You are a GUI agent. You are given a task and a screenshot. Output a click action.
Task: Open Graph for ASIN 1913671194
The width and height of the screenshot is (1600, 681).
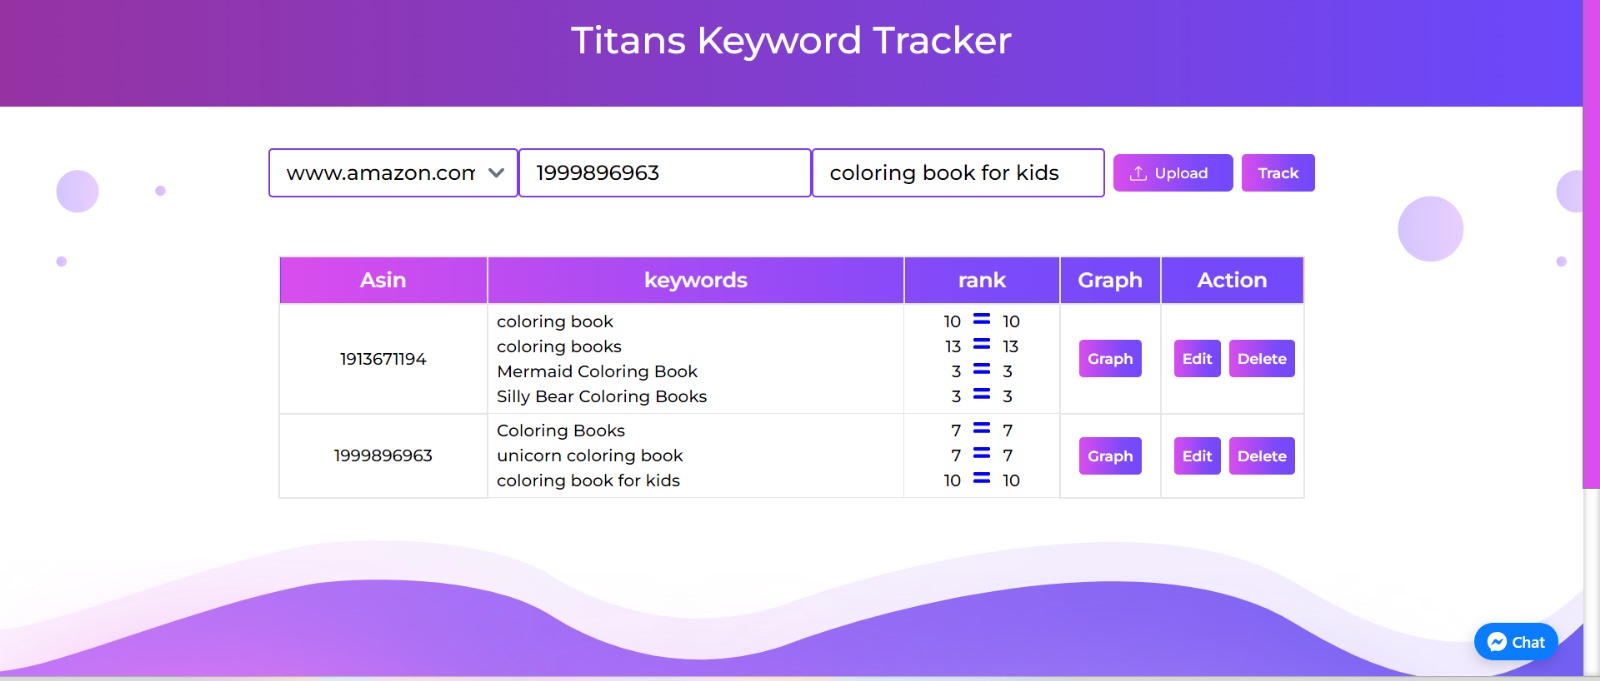point(1110,359)
